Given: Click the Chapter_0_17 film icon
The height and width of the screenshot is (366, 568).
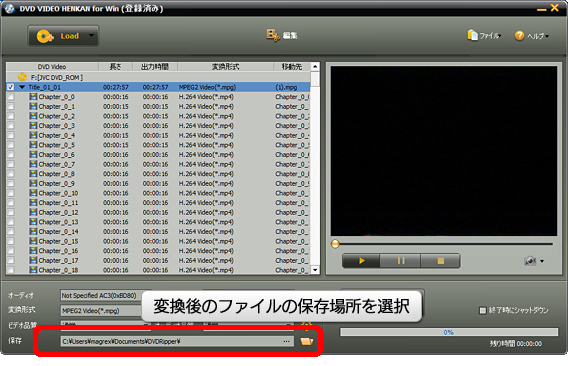Looking at the screenshot, I should (33, 260).
